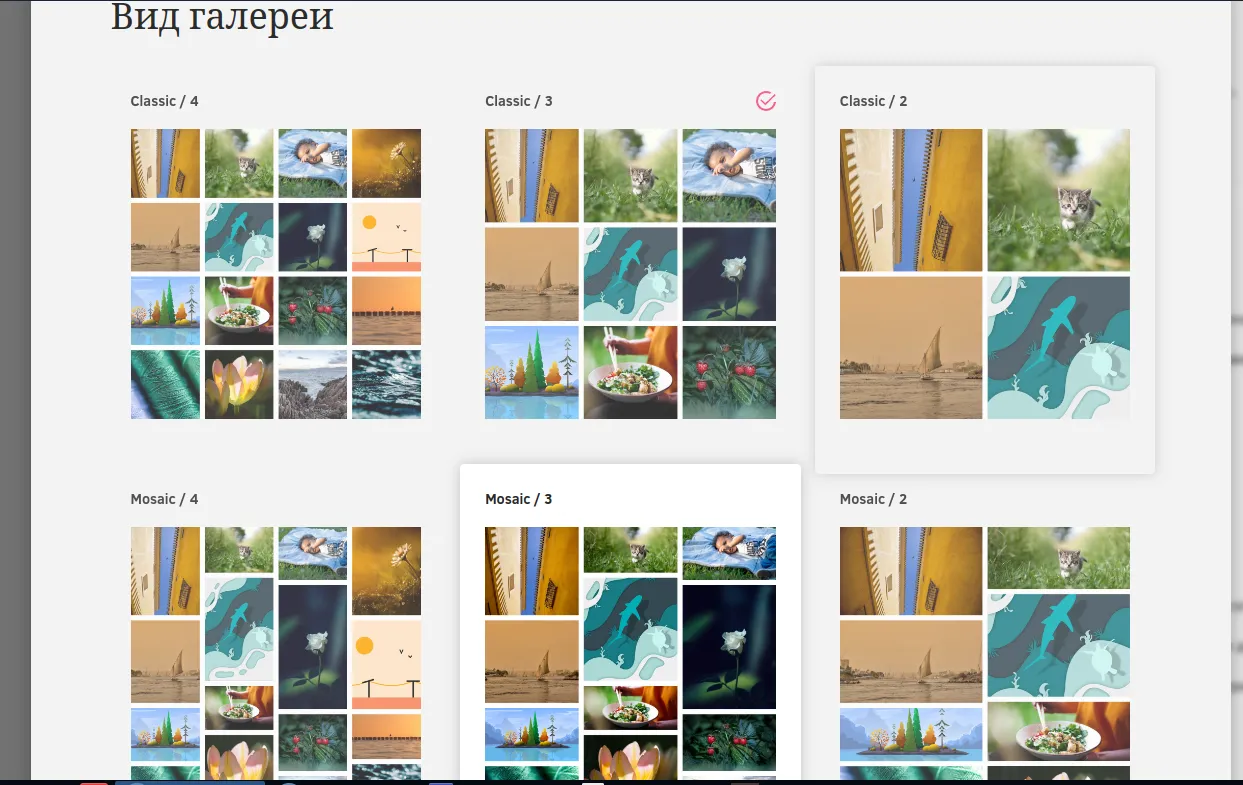Click the orange sun illustration in Classic / 4 preview

pos(386,237)
